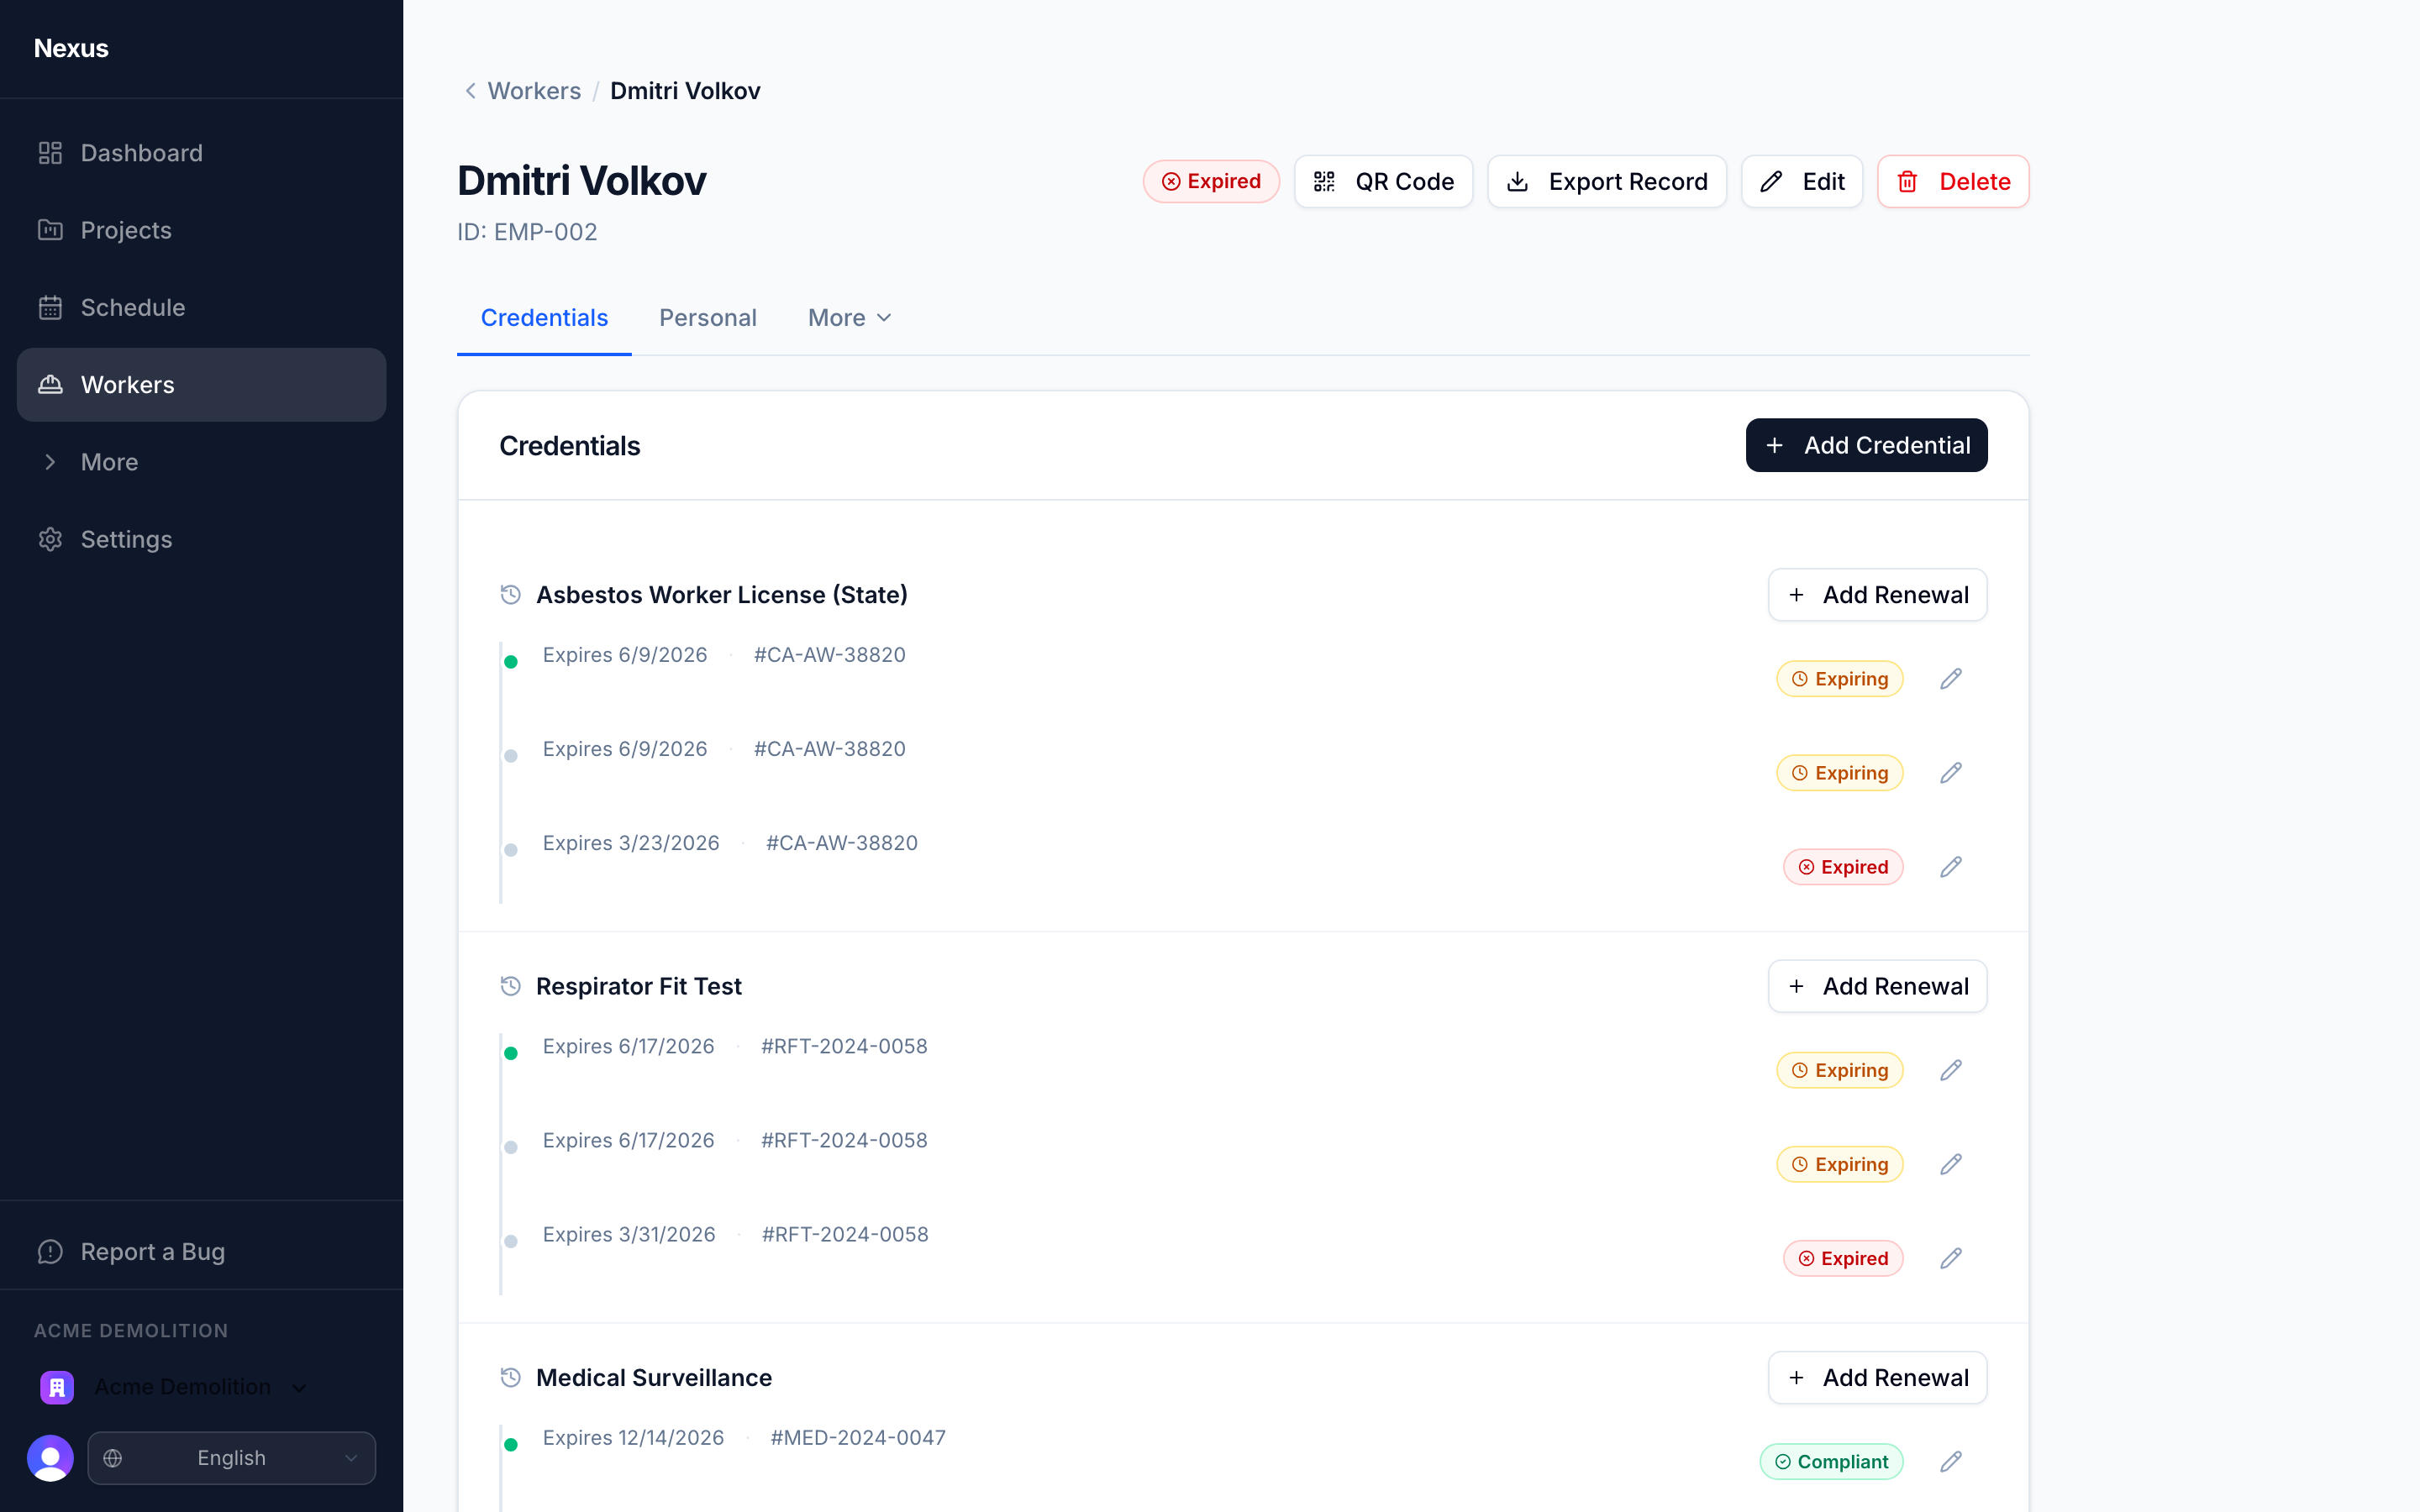Viewport: 2420px width, 1512px height.
Task: Click the Expired status badge beside QR Code
Action: (x=1211, y=181)
